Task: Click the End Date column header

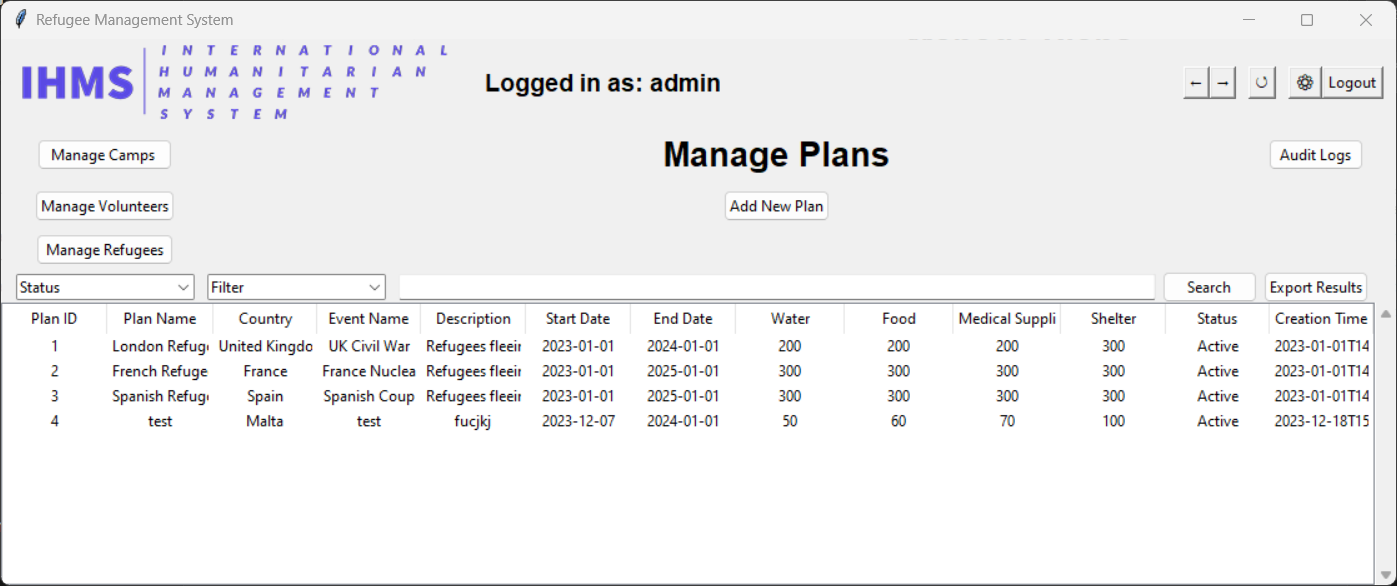Action: 683,319
